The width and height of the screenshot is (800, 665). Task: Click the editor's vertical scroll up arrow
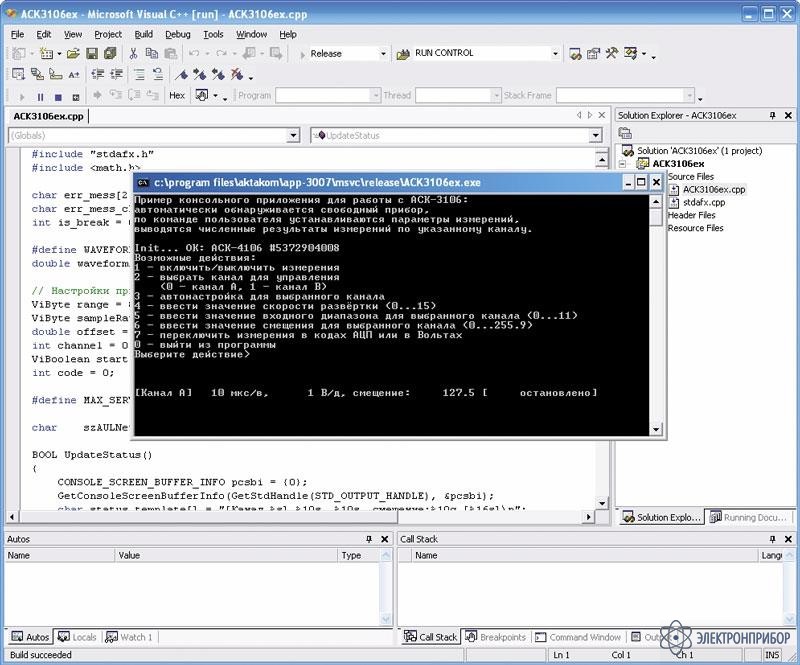(x=602, y=160)
